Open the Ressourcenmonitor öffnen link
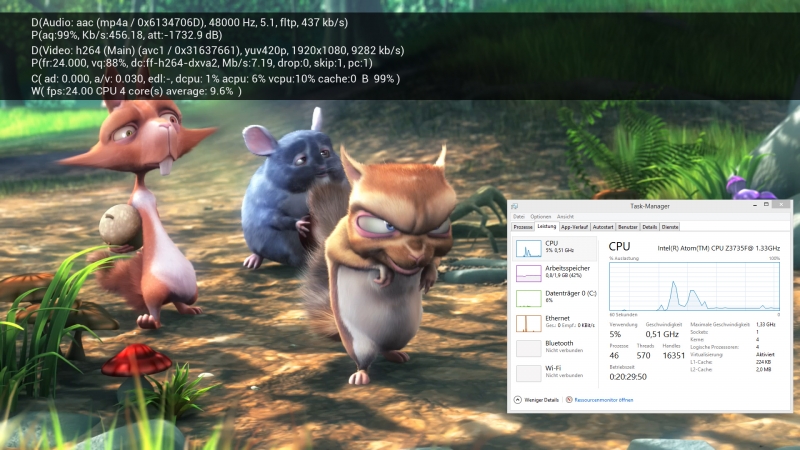This screenshot has width=800, height=450. (x=604, y=400)
